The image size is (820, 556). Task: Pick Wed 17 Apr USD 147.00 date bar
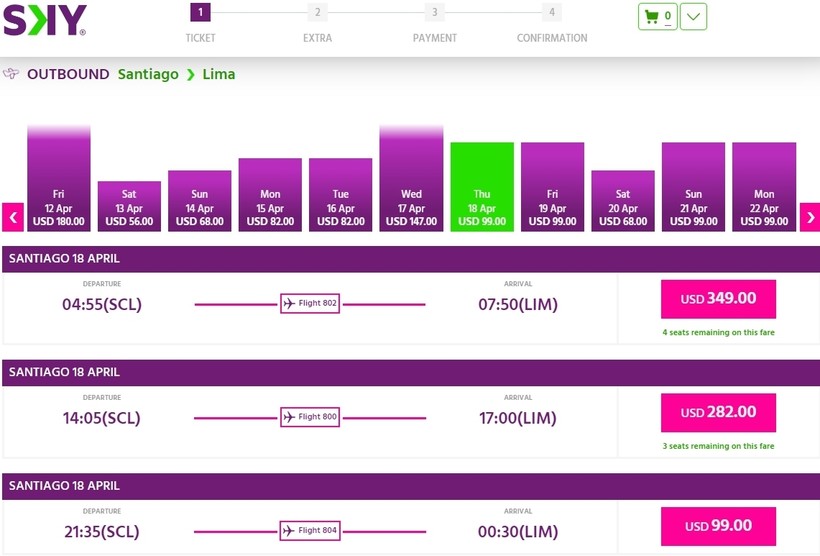pyautogui.click(x=411, y=180)
